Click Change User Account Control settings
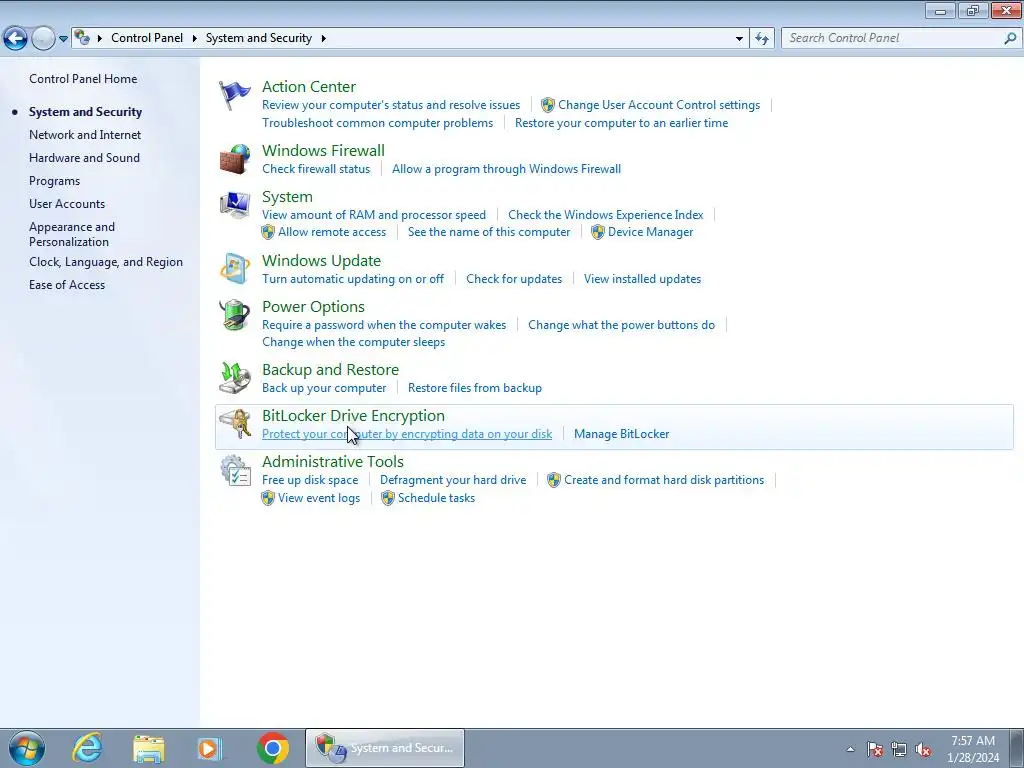 [659, 105]
